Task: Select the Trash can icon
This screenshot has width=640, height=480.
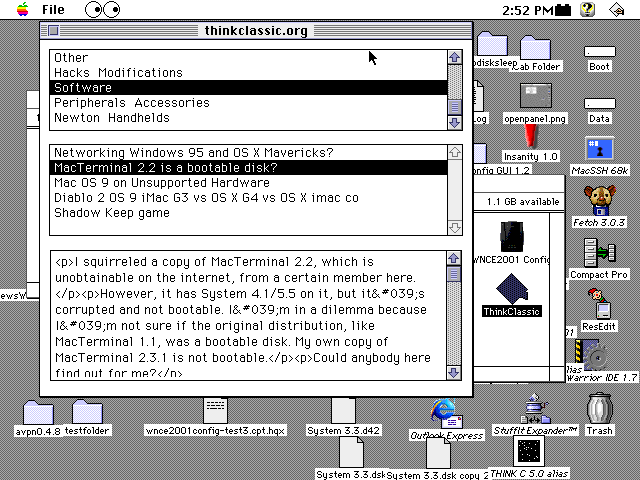Action: pyautogui.click(x=600, y=409)
